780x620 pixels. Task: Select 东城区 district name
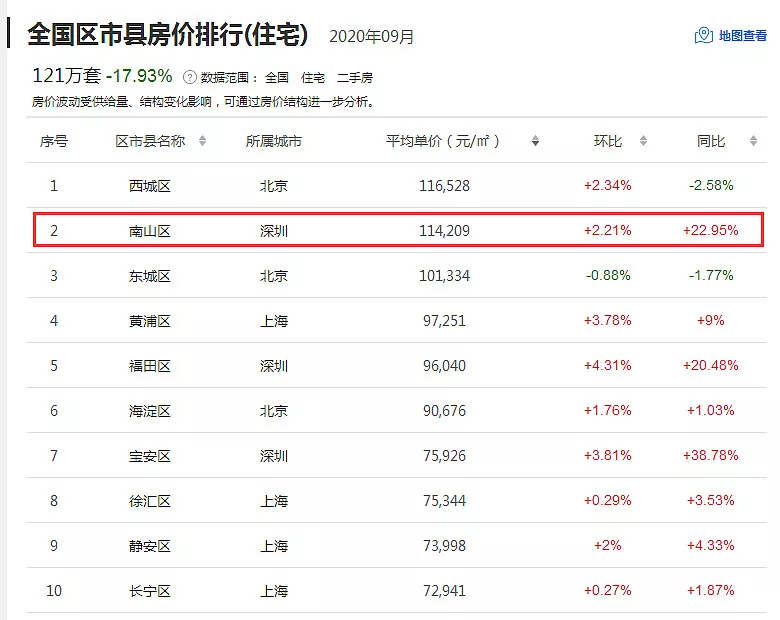pos(150,276)
